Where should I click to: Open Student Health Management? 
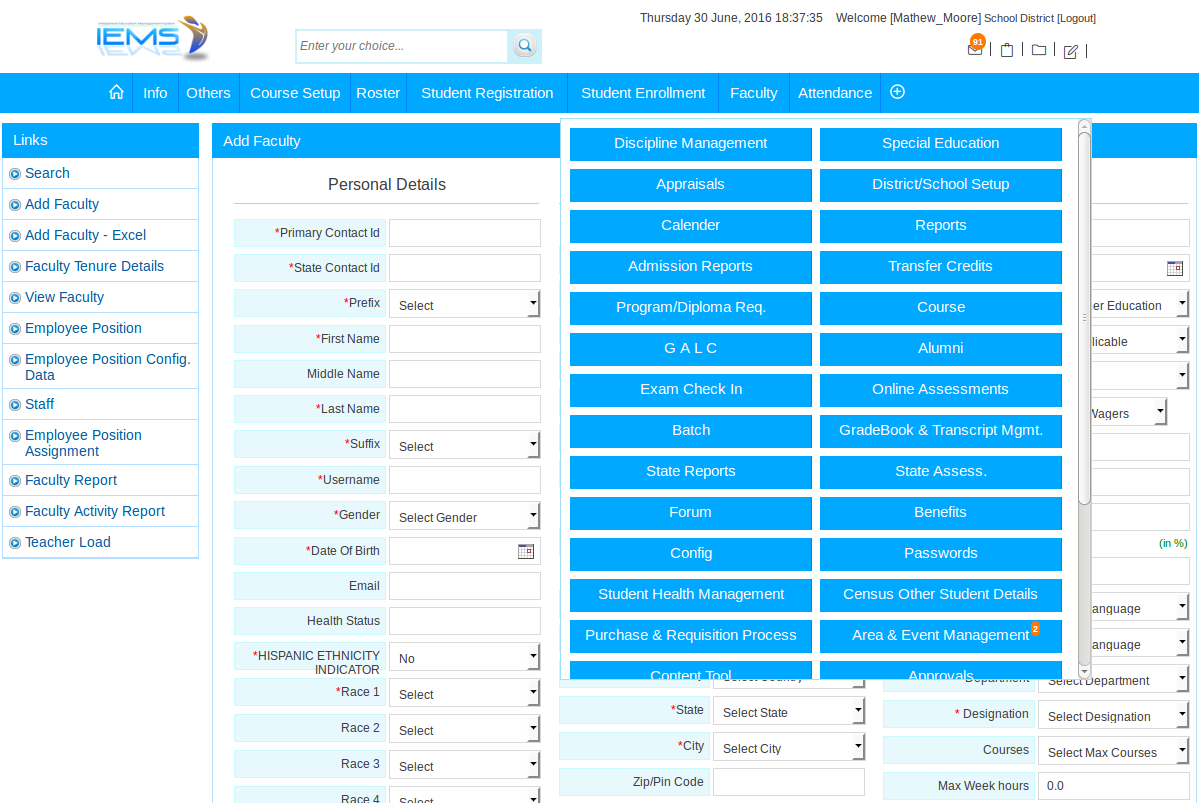(690, 595)
